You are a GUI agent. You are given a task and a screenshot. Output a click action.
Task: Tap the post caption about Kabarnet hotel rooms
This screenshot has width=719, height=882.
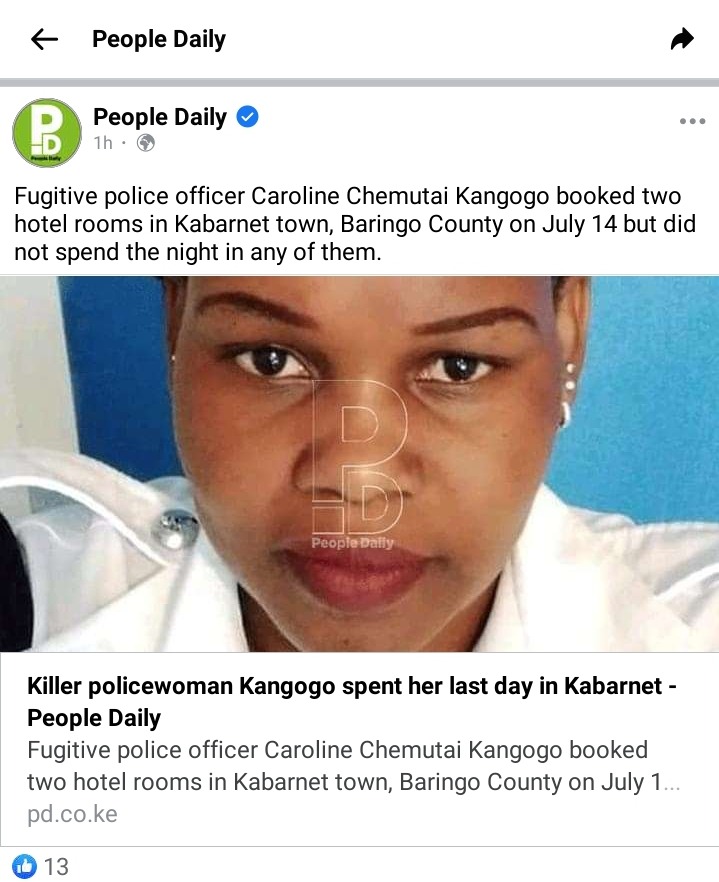[355, 224]
